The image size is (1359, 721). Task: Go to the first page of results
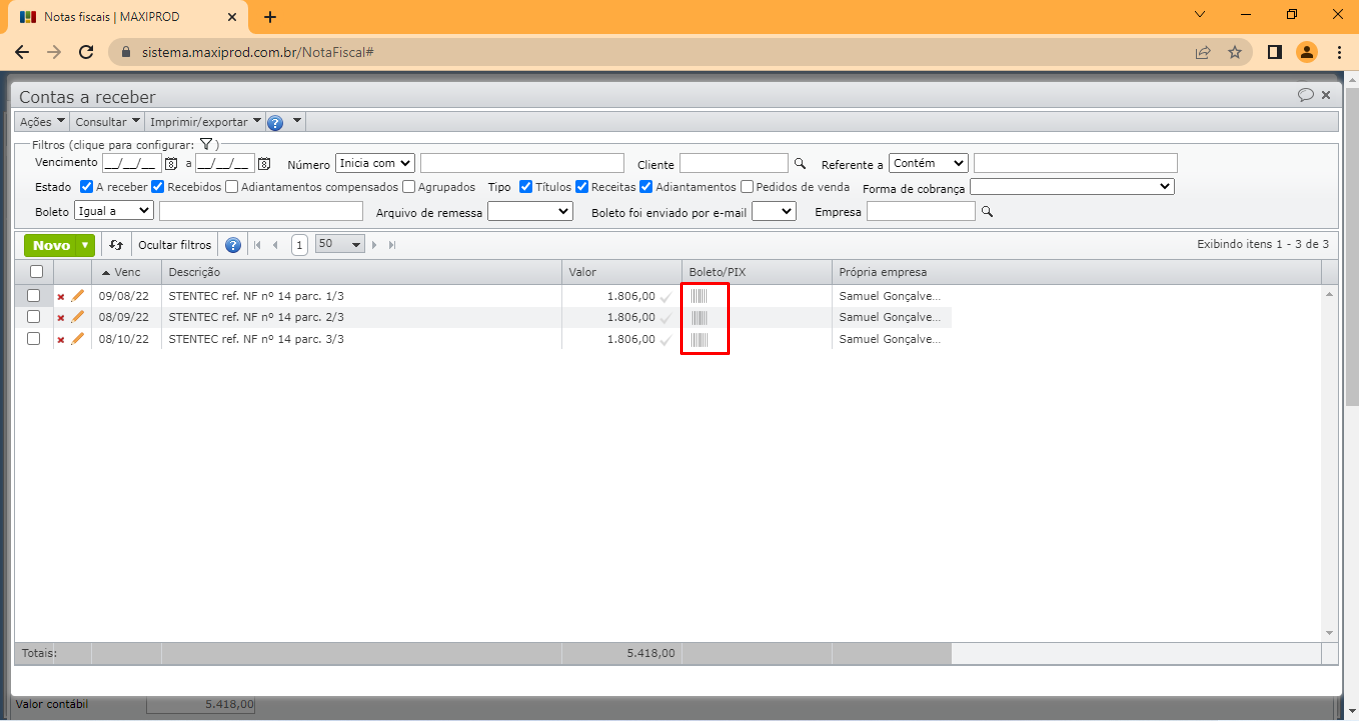[x=257, y=245]
